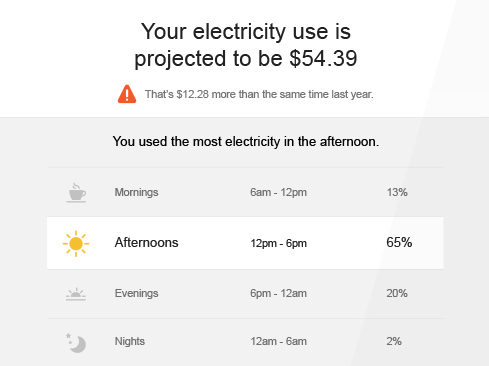This screenshot has height=366, width=489.
Task: Click the most electricity in the afternoon heading
Action: pyautogui.click(x=246, y=142)
